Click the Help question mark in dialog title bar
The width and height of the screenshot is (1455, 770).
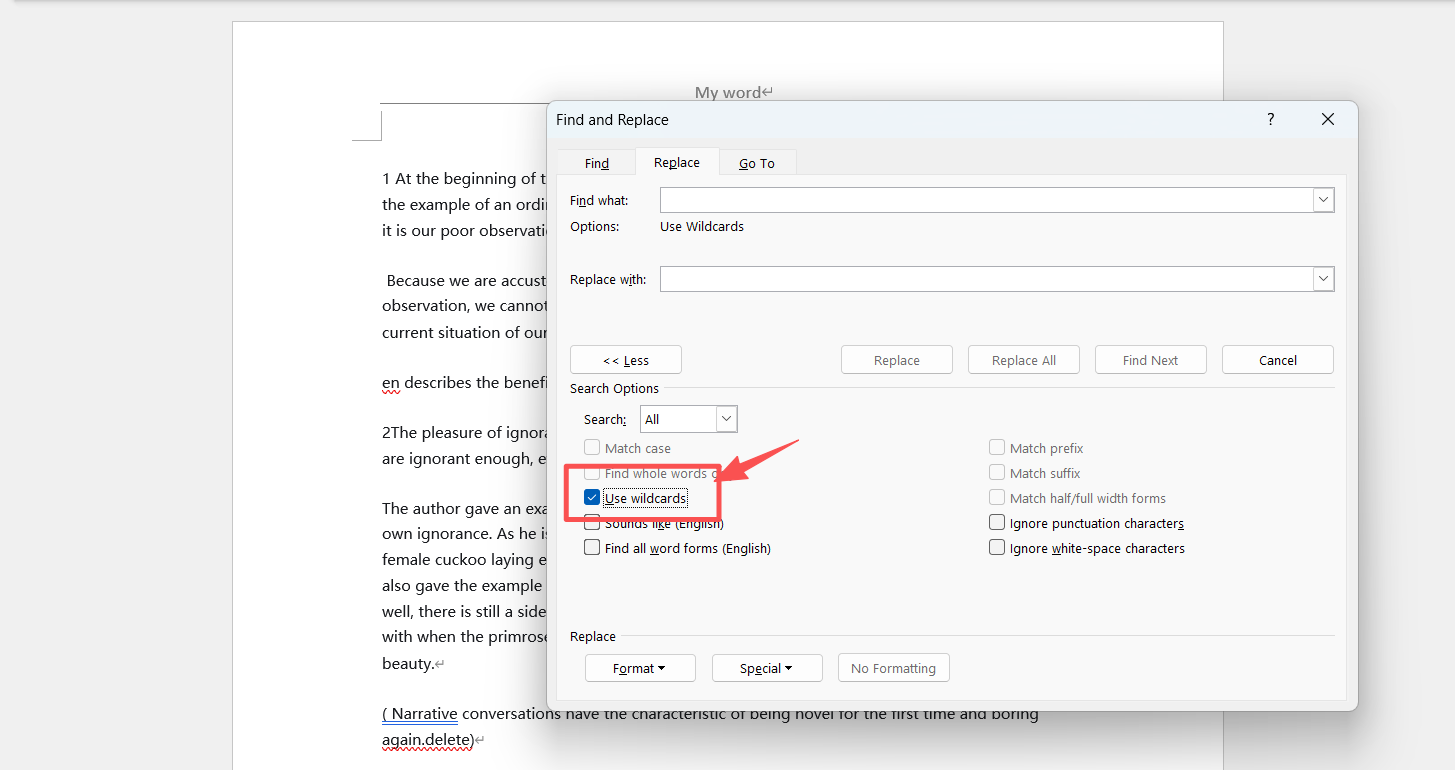pyautogui.click(x=1270, y=119)
